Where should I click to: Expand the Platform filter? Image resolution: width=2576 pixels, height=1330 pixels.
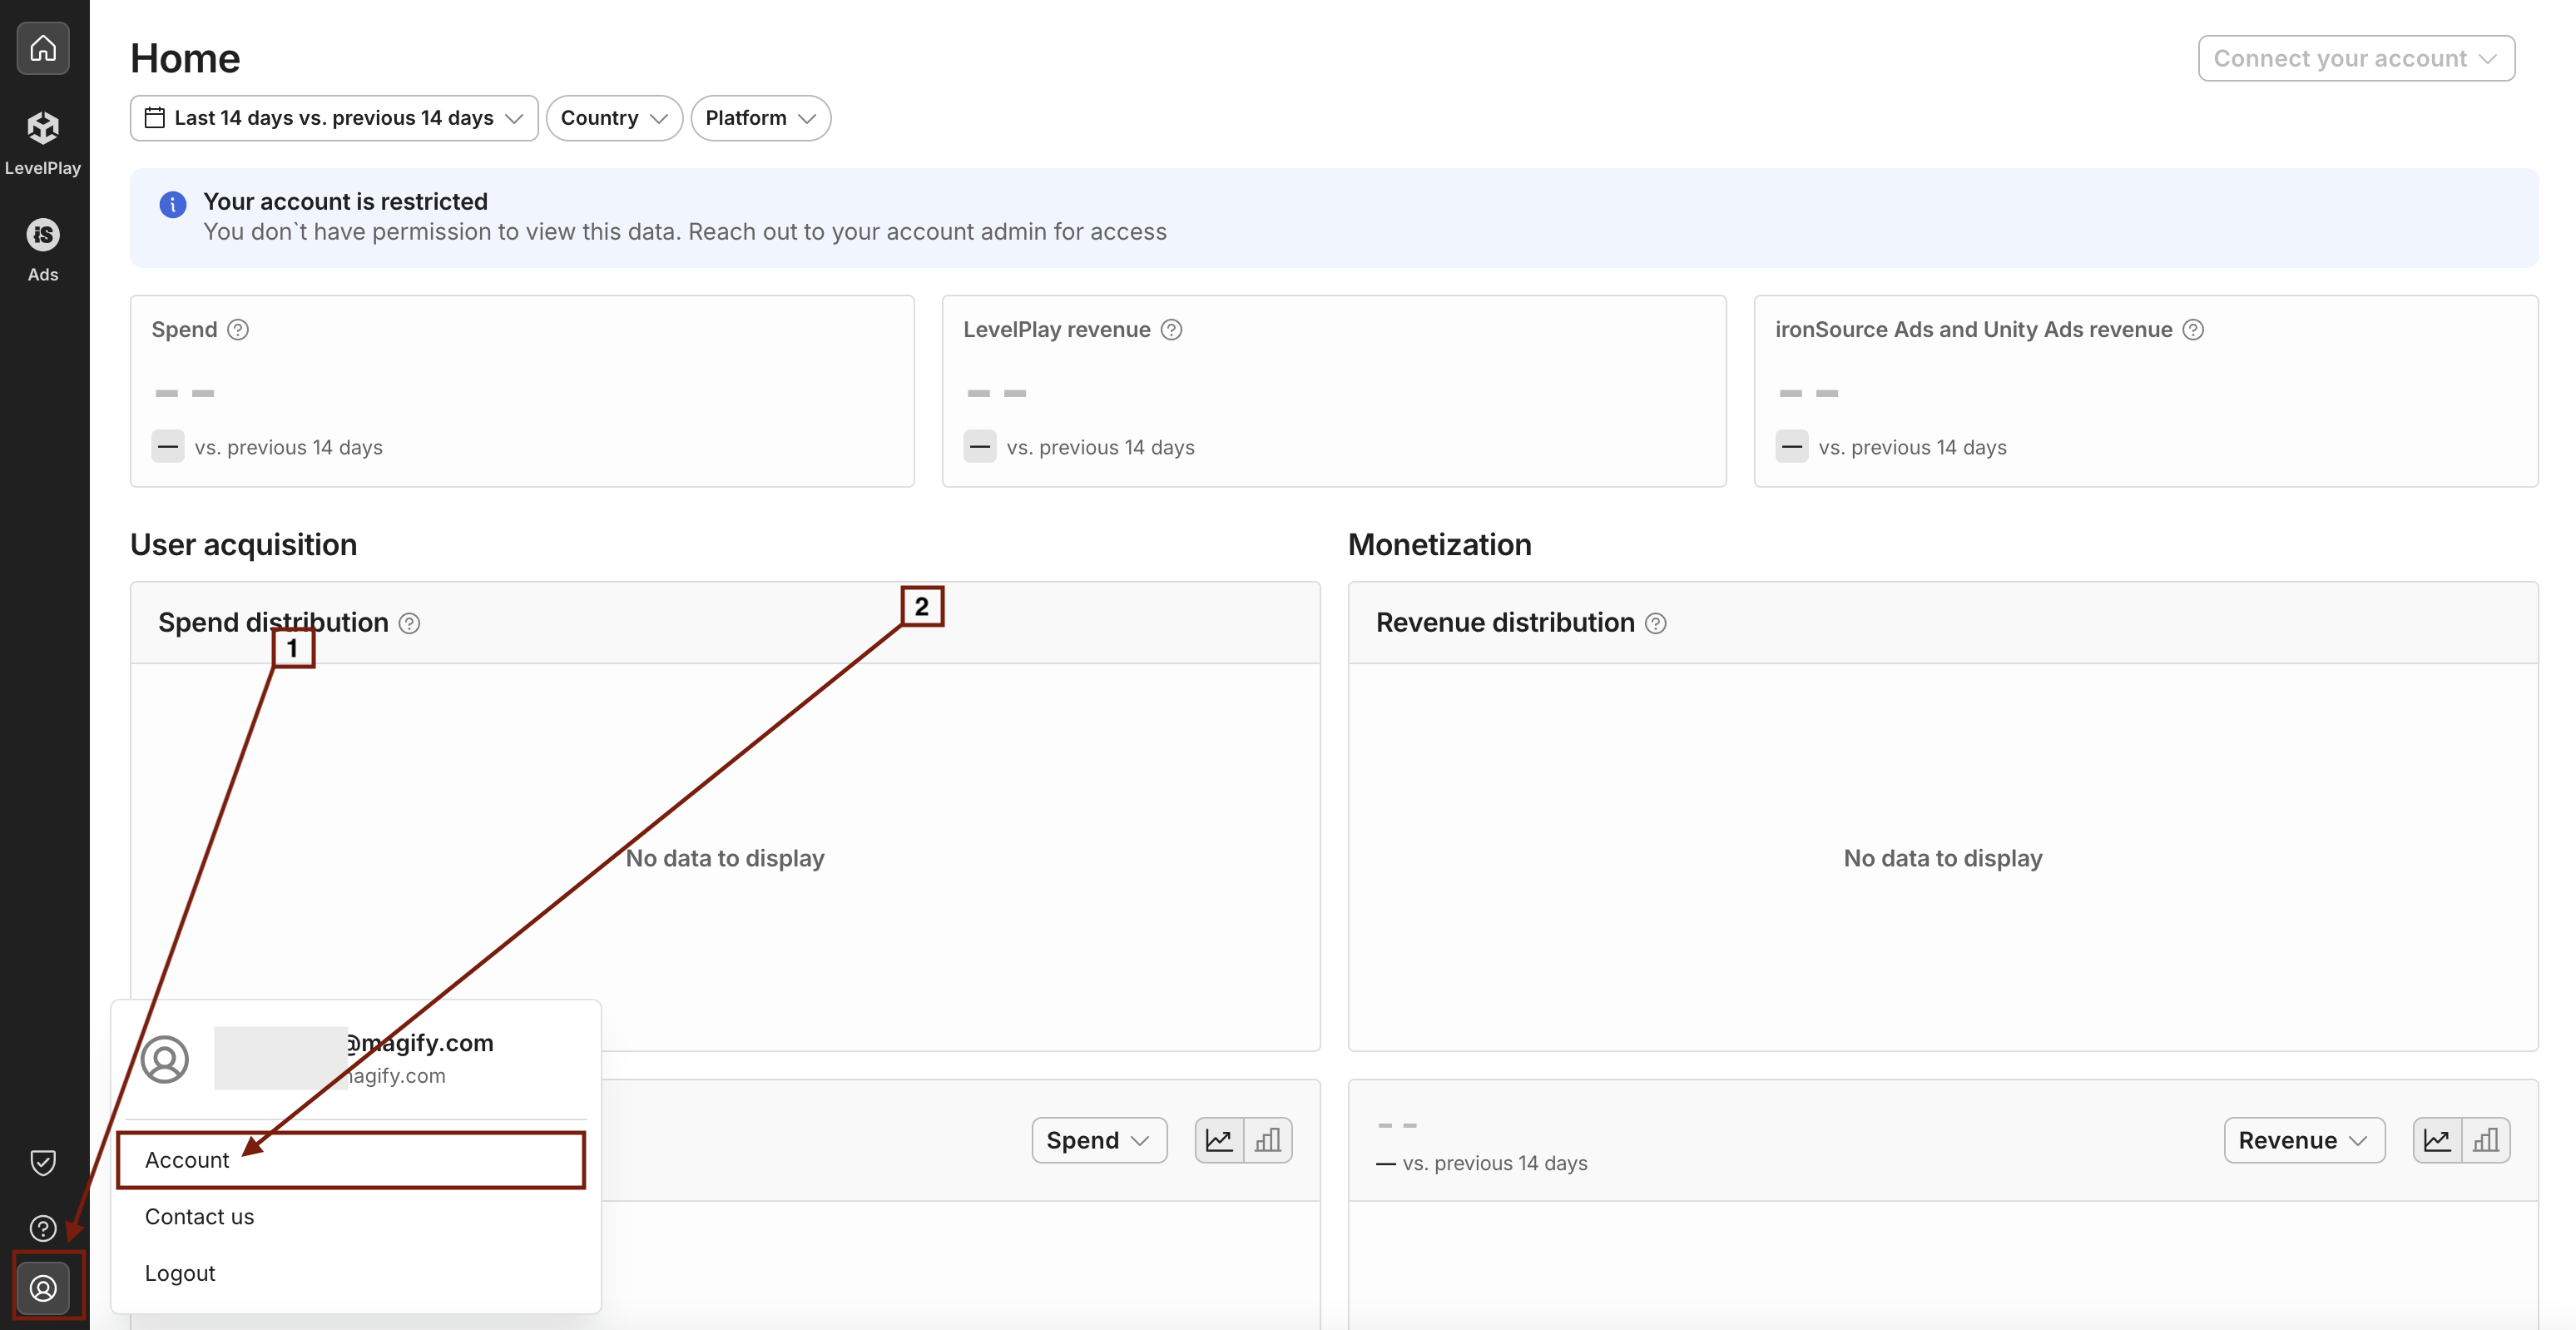pos(760,118)
